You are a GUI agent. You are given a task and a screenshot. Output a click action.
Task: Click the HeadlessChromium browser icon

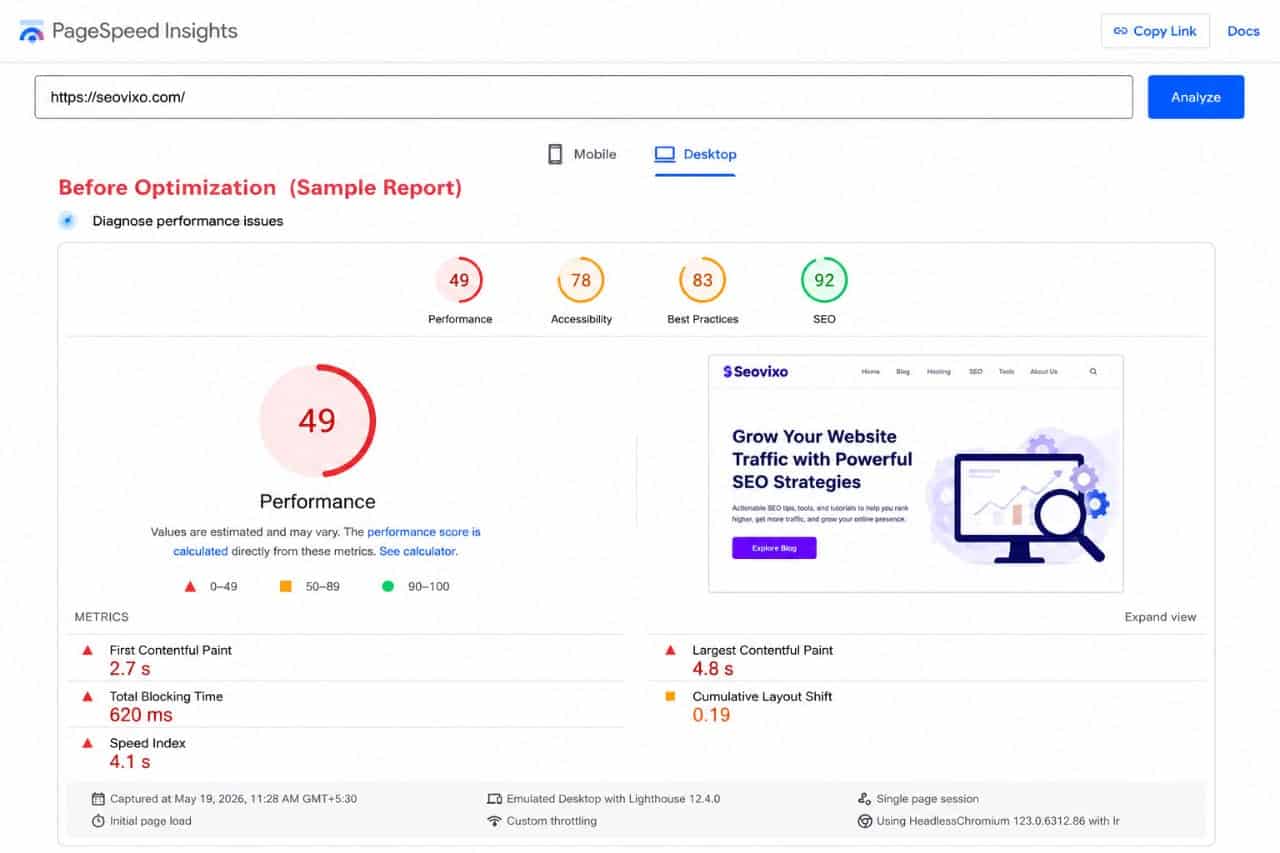pyautogui.click(x=865, y=821)
